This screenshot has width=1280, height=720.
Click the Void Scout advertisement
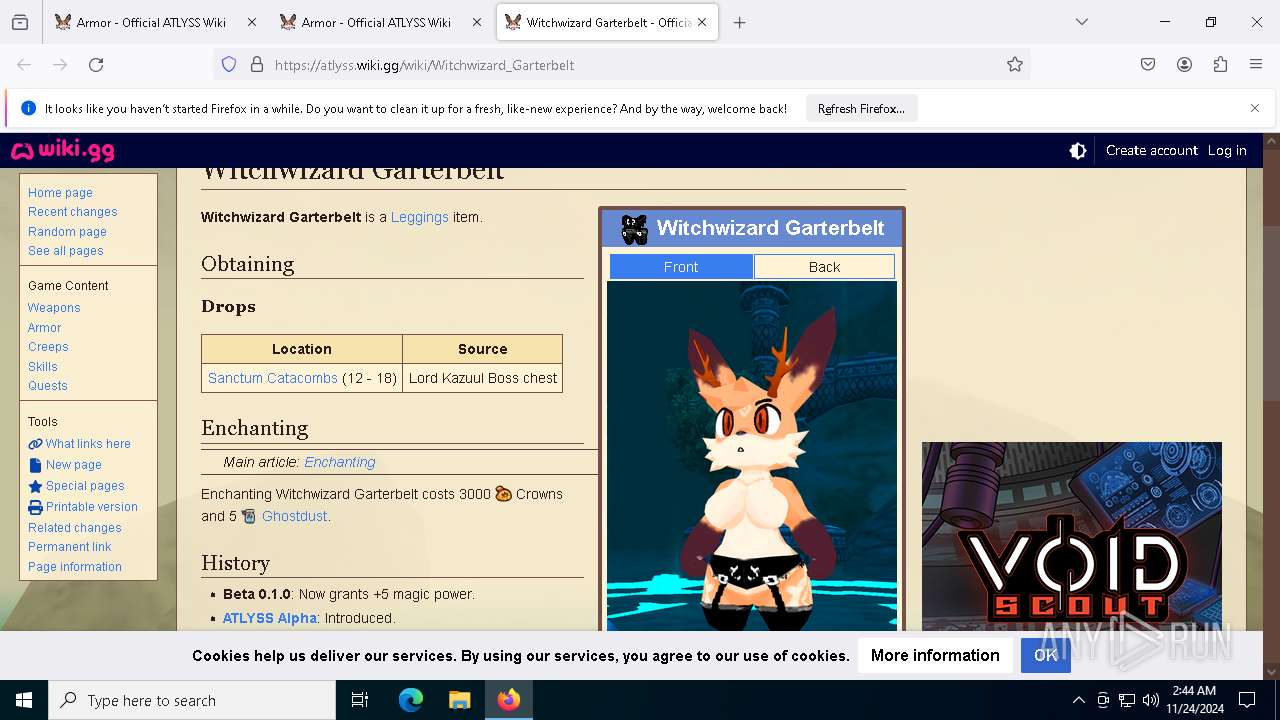point(1072,537)
